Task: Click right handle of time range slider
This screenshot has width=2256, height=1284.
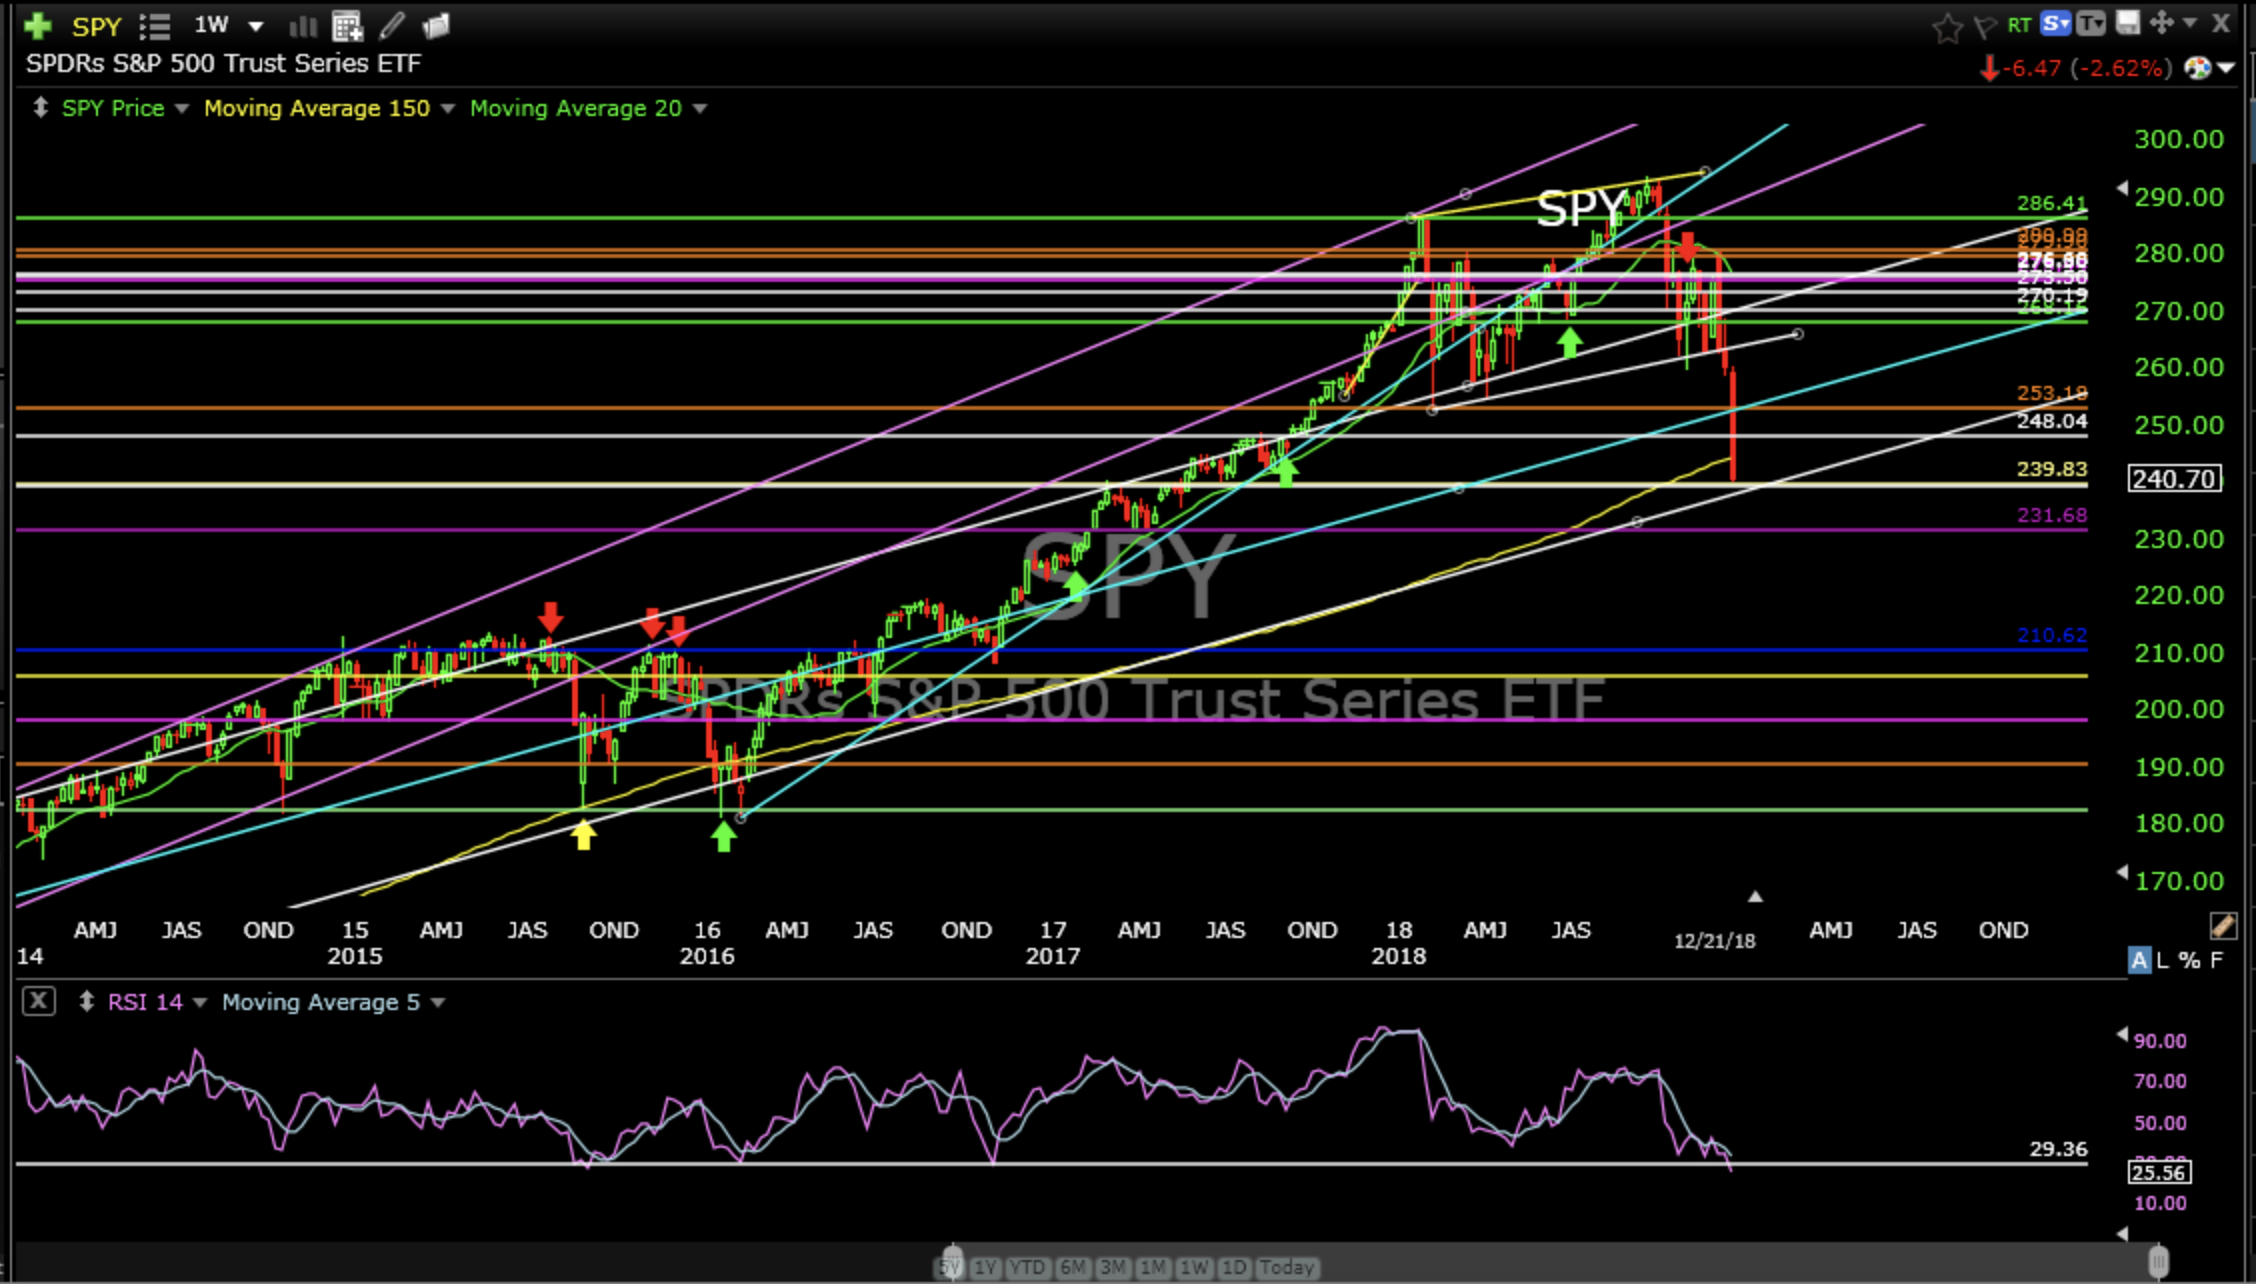Action: coord(2158,1260)
